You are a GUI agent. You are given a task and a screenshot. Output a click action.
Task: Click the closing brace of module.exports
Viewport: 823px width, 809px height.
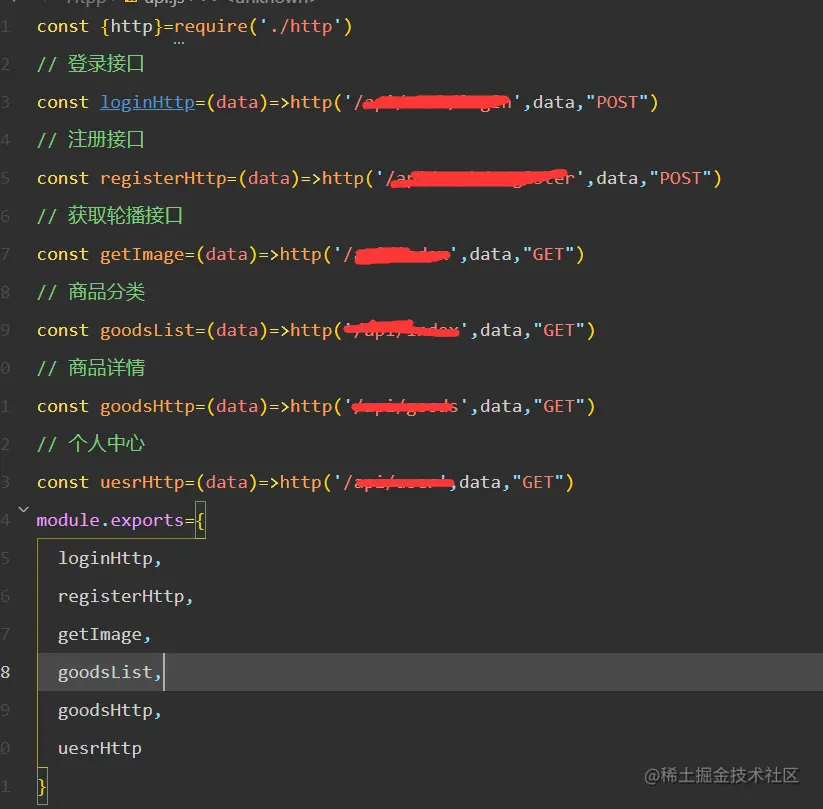42,786
